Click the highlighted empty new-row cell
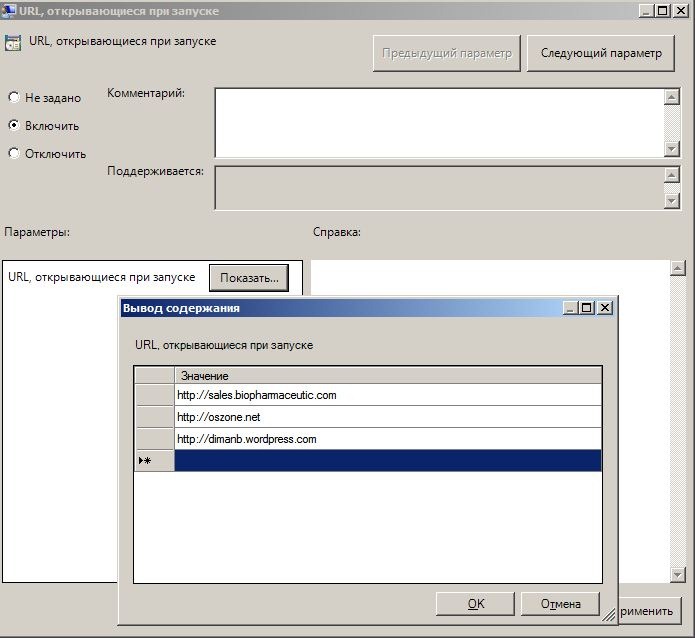Screen dimensions: 695x638 coord(388,460)
